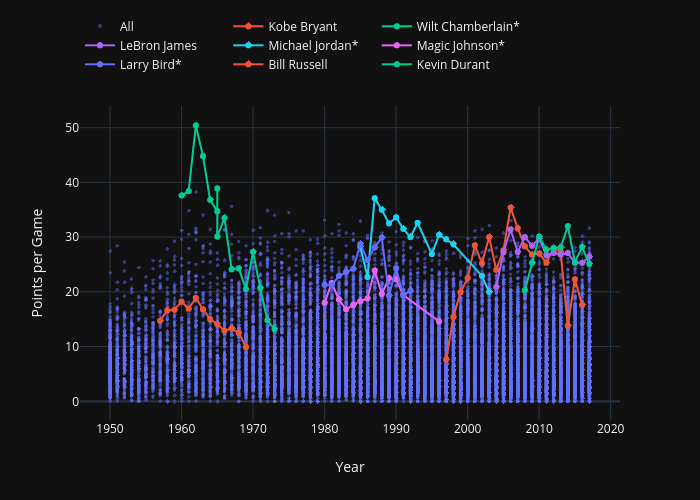Click the 'Year' x-axis title
Image resolution: width=700 pixels, height=500 pixels.
tap(349, 467)
